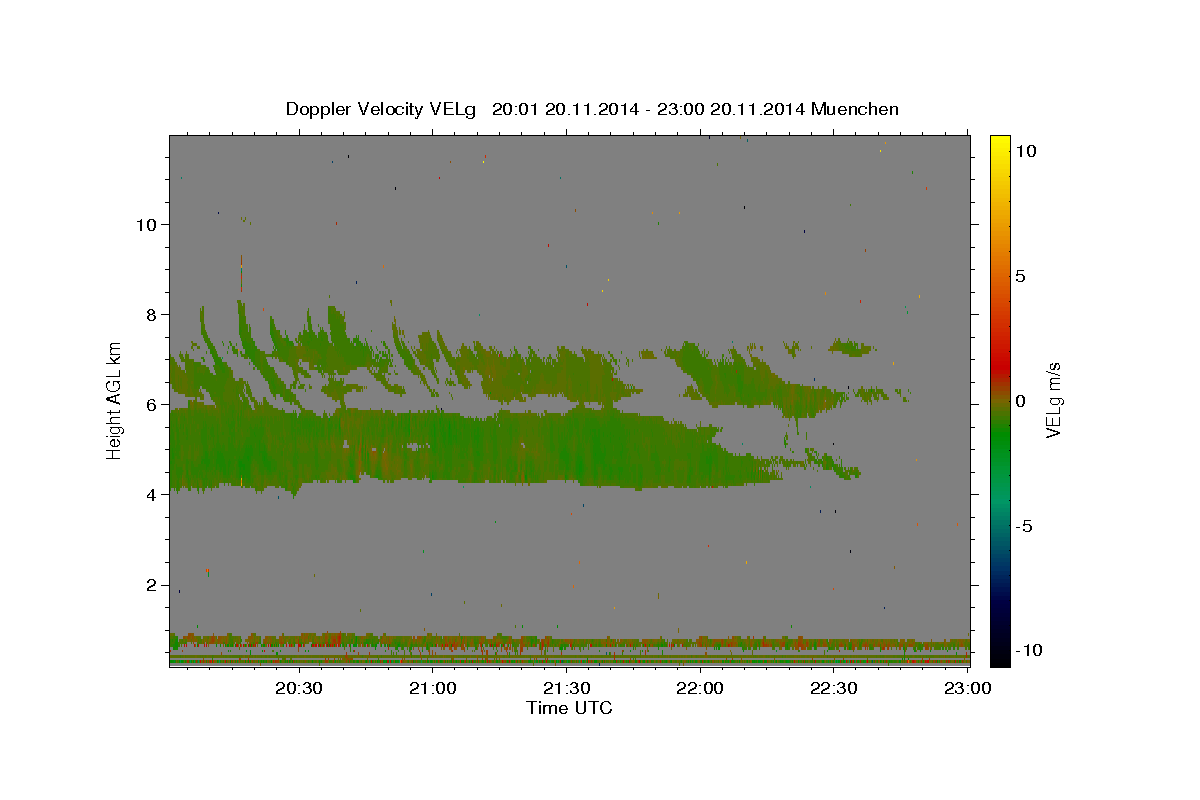The image size is (1200, 800).
Task: Click the '22:30' time axis label
Action: [x=834, y=688]
